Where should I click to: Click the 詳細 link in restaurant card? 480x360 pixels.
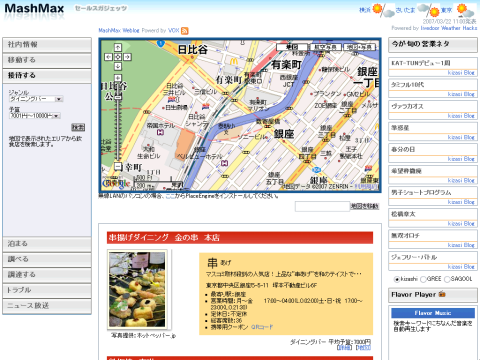344,347
